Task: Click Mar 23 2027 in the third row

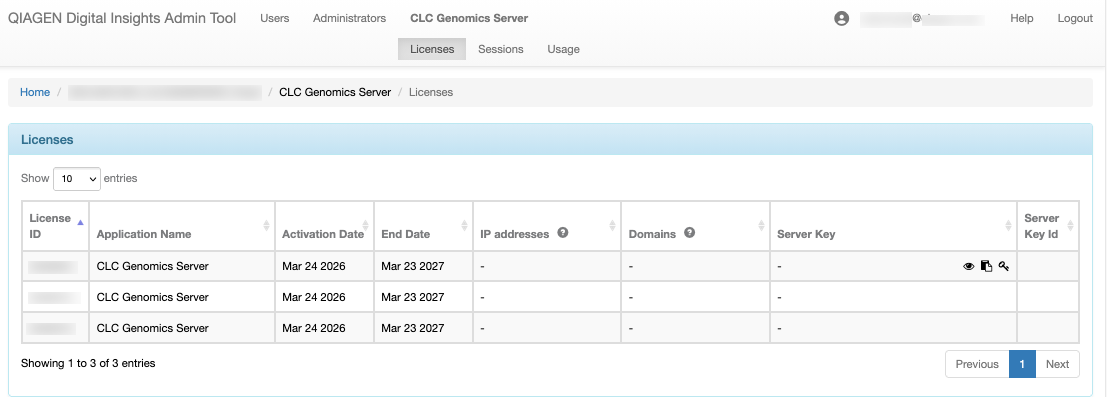Action: 413,328
